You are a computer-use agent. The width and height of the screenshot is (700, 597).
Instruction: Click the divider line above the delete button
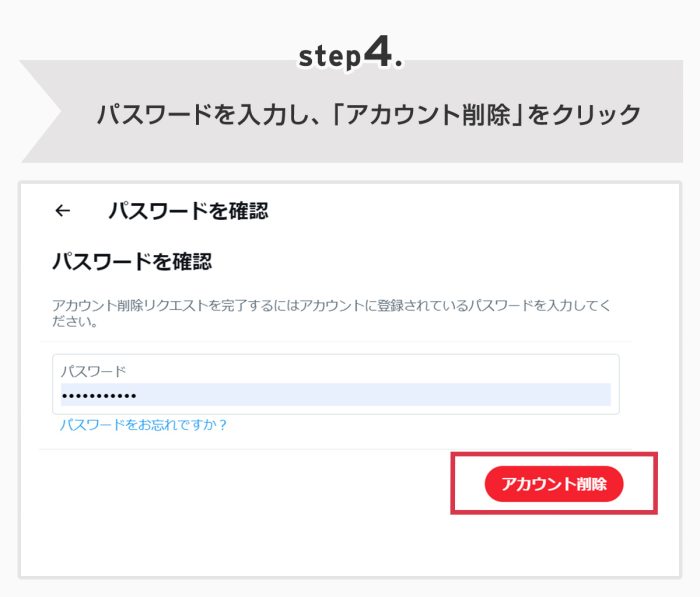point(340,449)
